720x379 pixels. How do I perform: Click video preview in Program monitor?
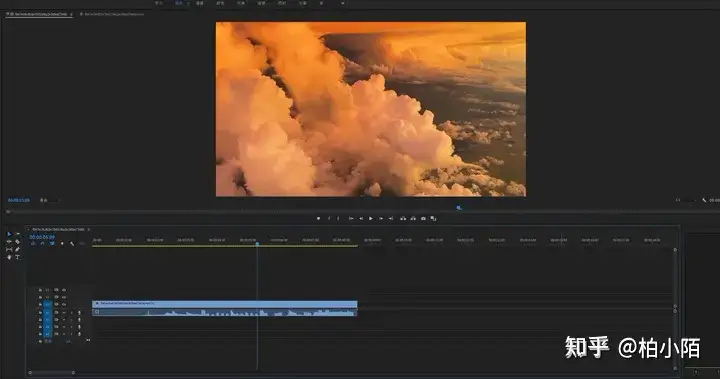[371, 109]
